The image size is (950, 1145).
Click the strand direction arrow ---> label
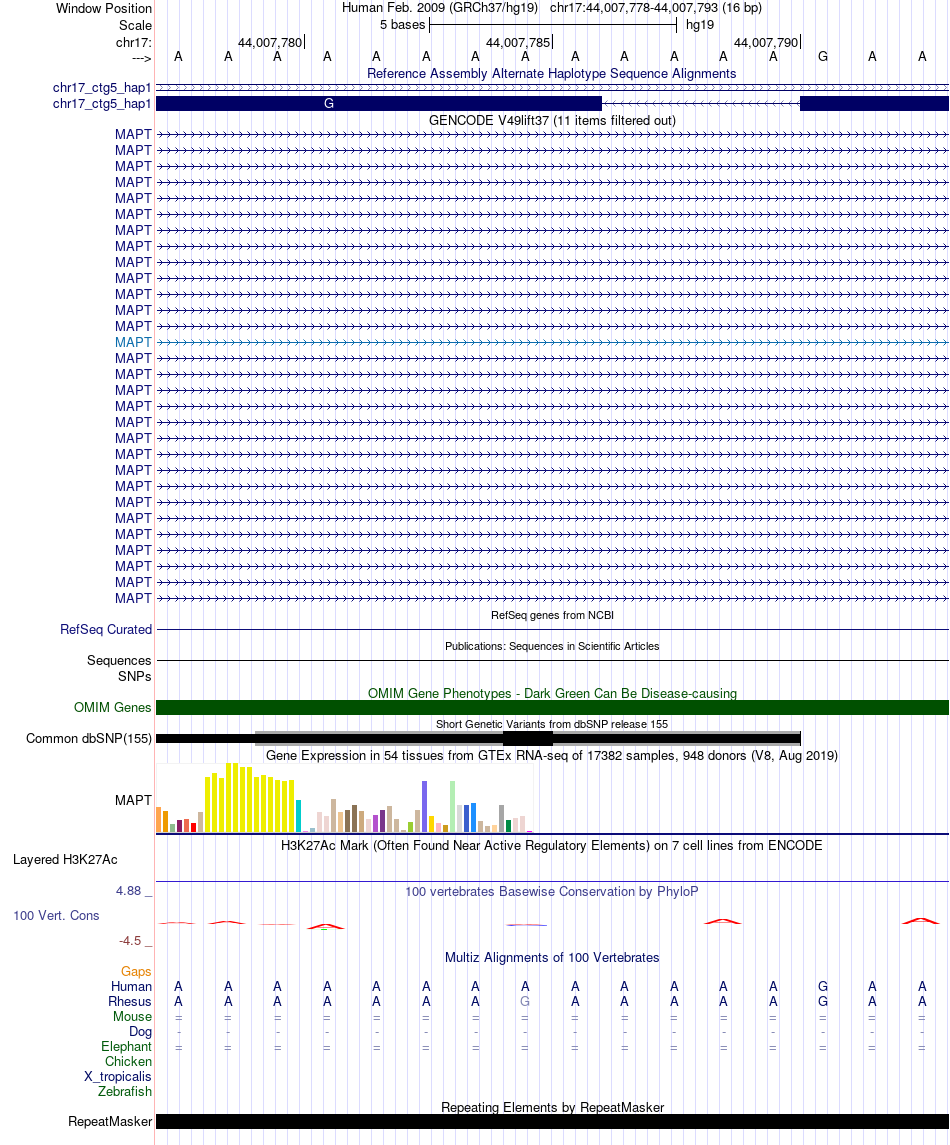pyautogui.click(x=142, y=58)
